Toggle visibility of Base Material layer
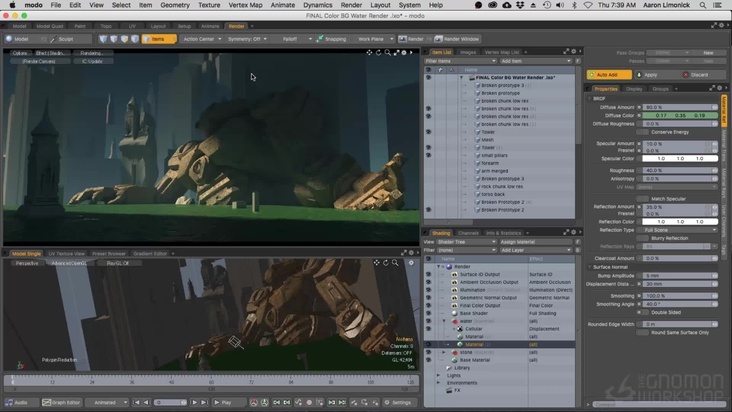Screen dimensions: 732x412 428,360
